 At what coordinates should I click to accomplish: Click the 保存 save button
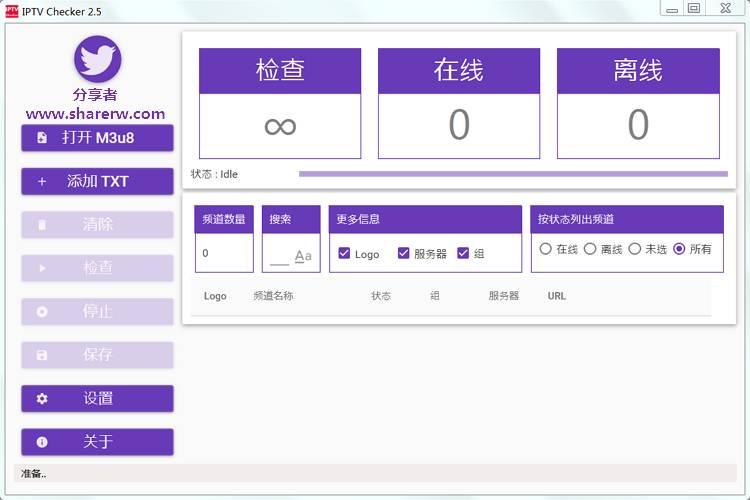(x=98, y=355)
